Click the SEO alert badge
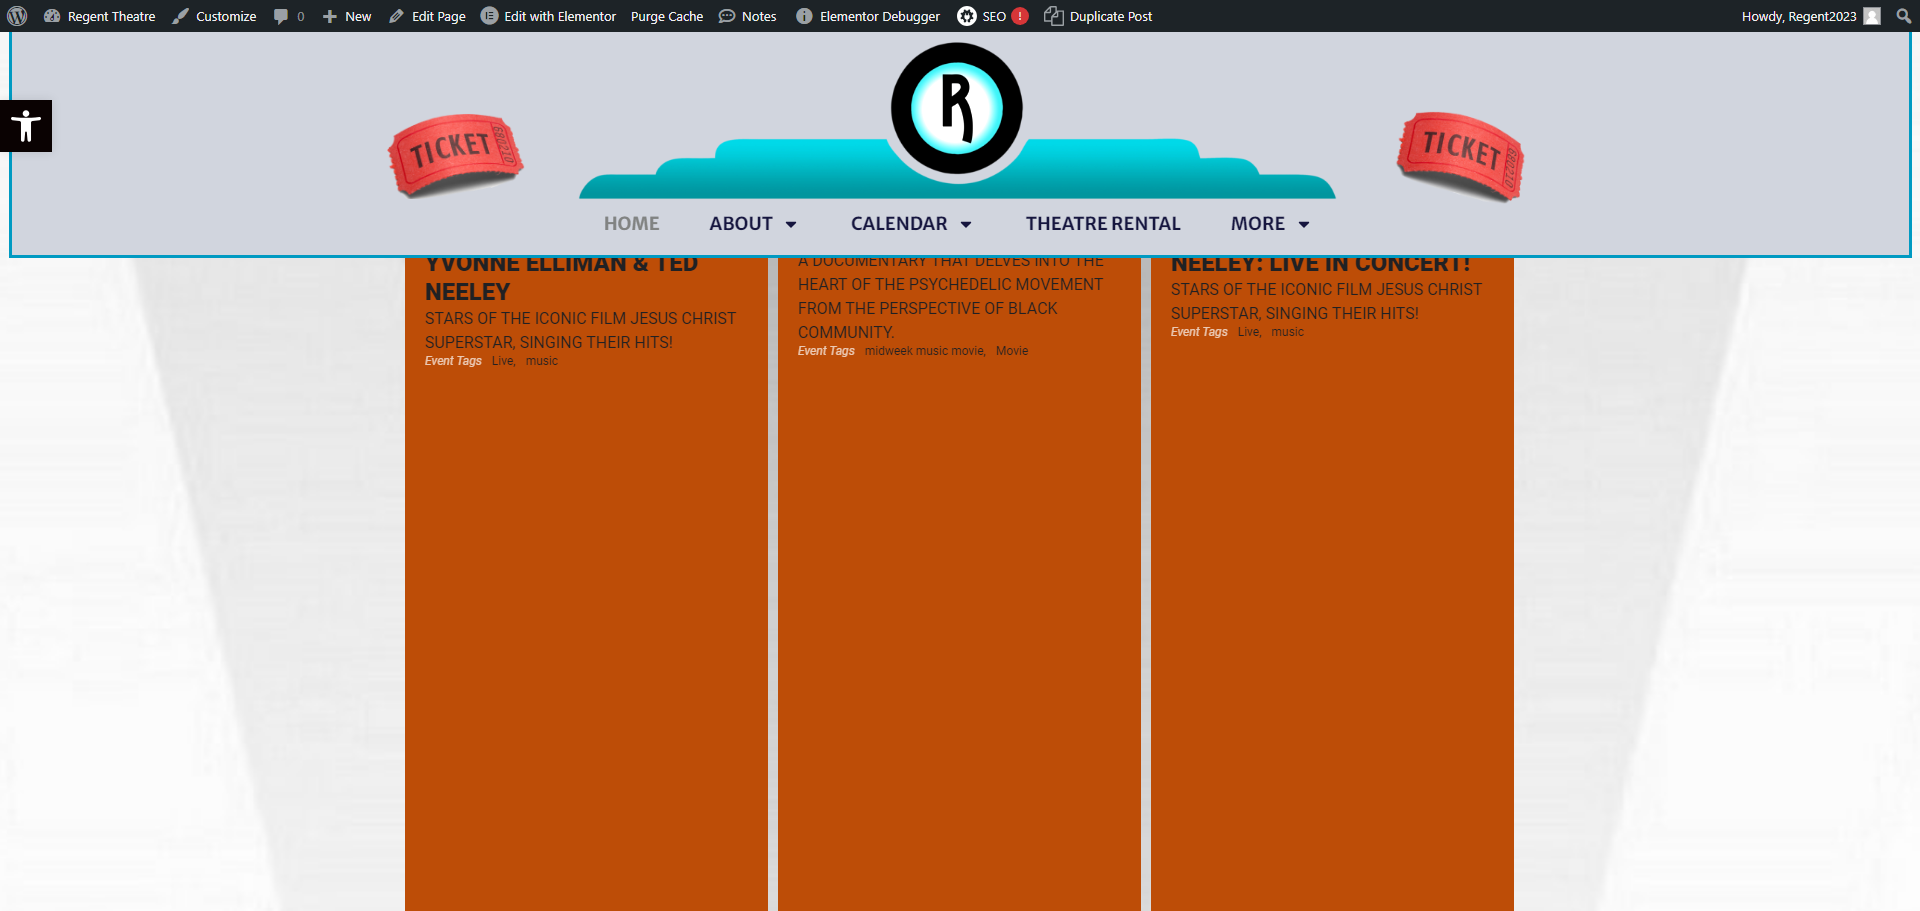This screenshot has height=911, width=1920. (1020, 16)
